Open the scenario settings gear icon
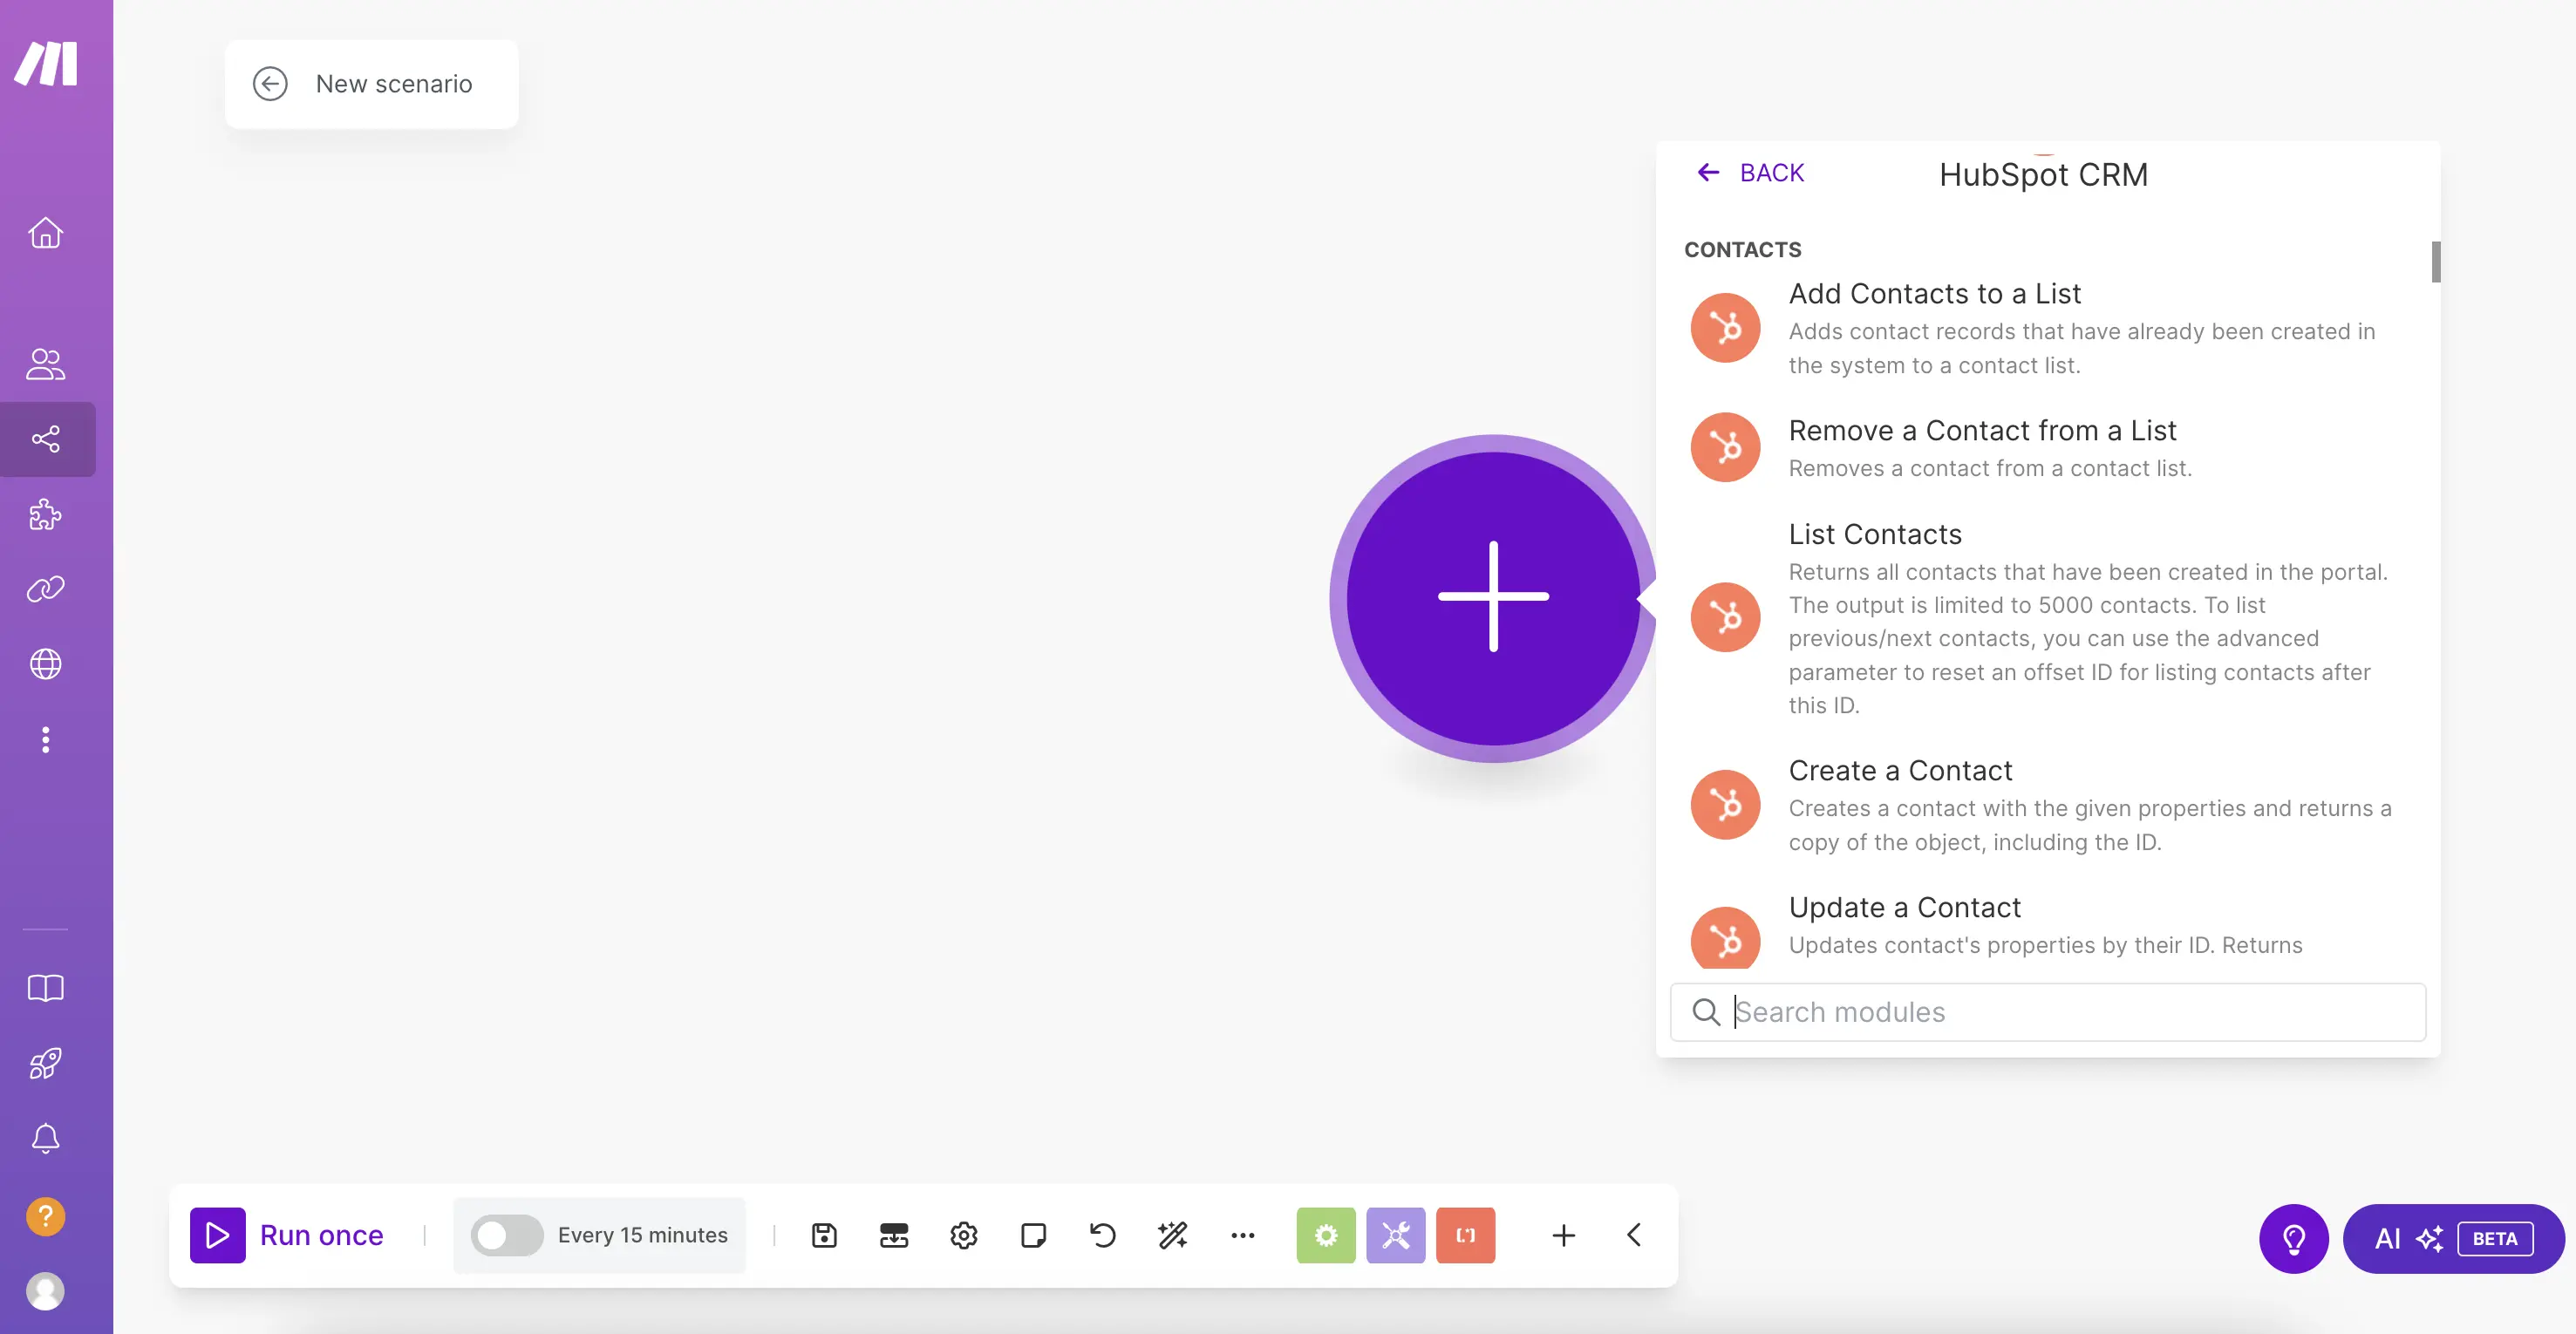The image size is (2576, 1334). pos(964,1235)
